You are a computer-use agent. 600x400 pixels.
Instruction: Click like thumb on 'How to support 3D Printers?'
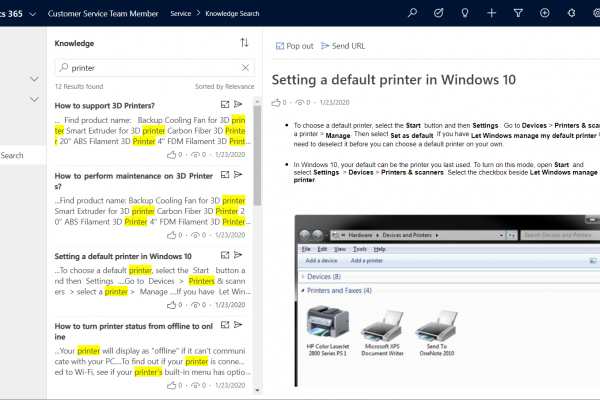pyautogui.click(x=171, y=155)
